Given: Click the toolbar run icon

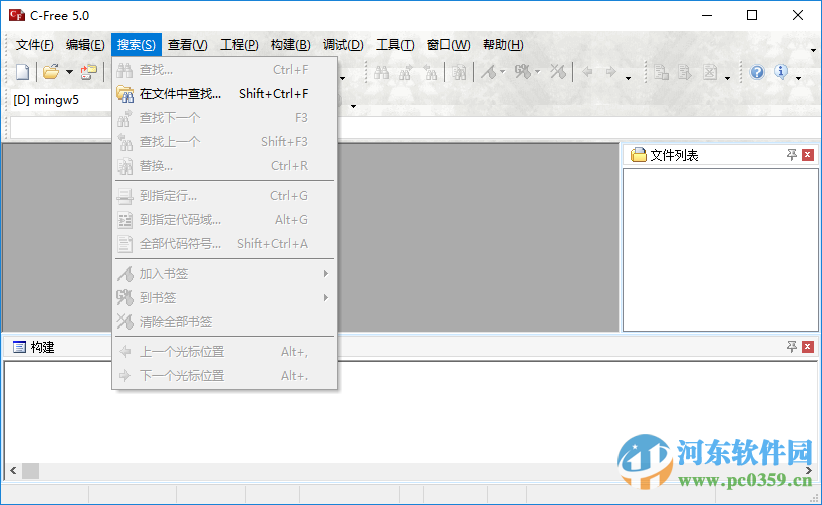Looking at the screenshot, I should 685,72.
